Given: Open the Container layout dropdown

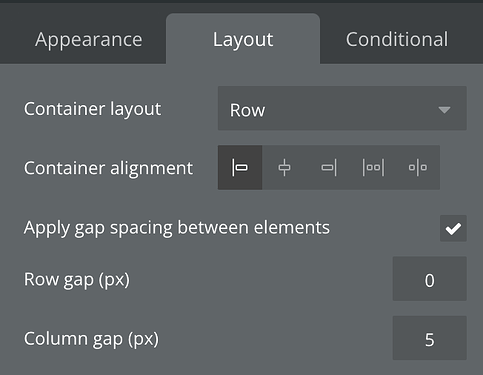Looking at the screenshot, I should (342, 108).
